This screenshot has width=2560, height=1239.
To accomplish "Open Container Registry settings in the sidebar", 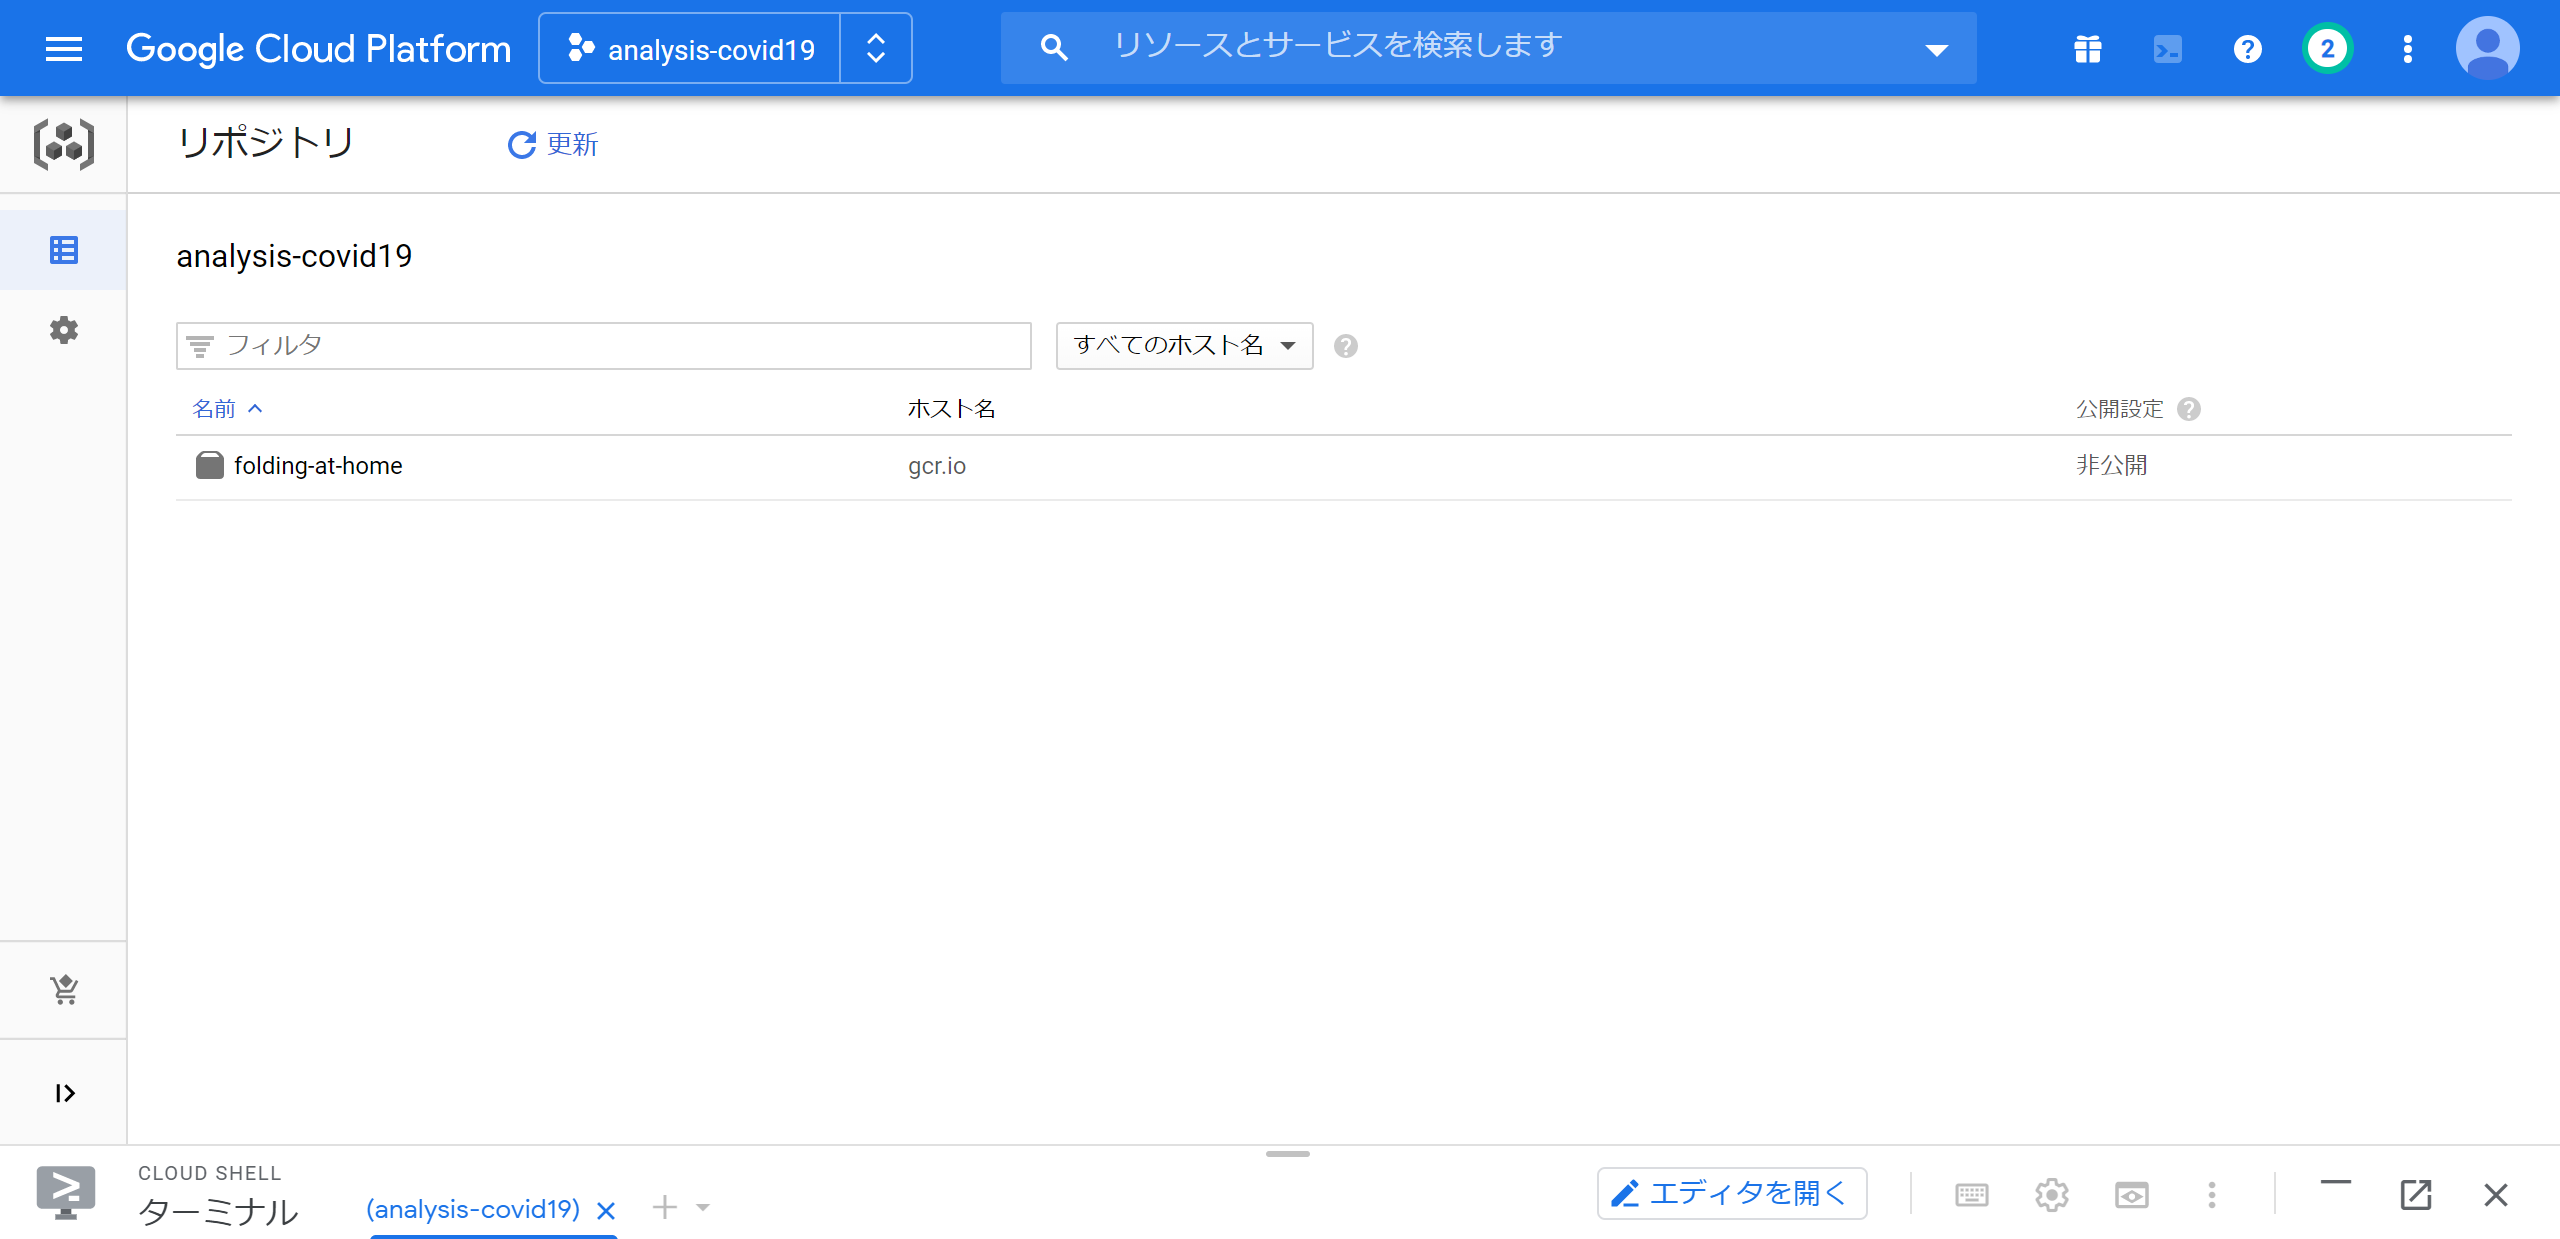I will pos(63,330).
